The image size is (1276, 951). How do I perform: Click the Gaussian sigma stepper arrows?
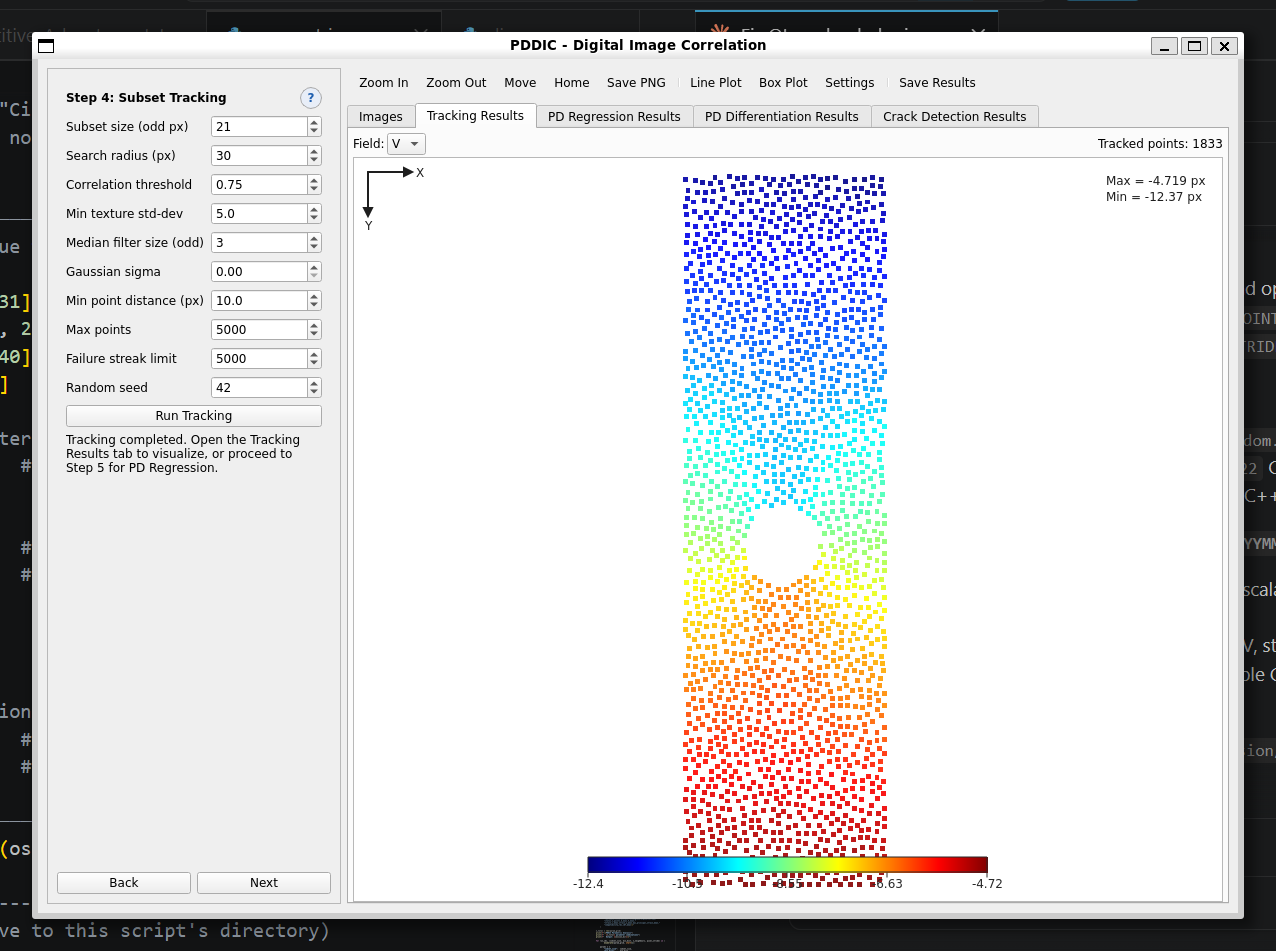(314, 272)
